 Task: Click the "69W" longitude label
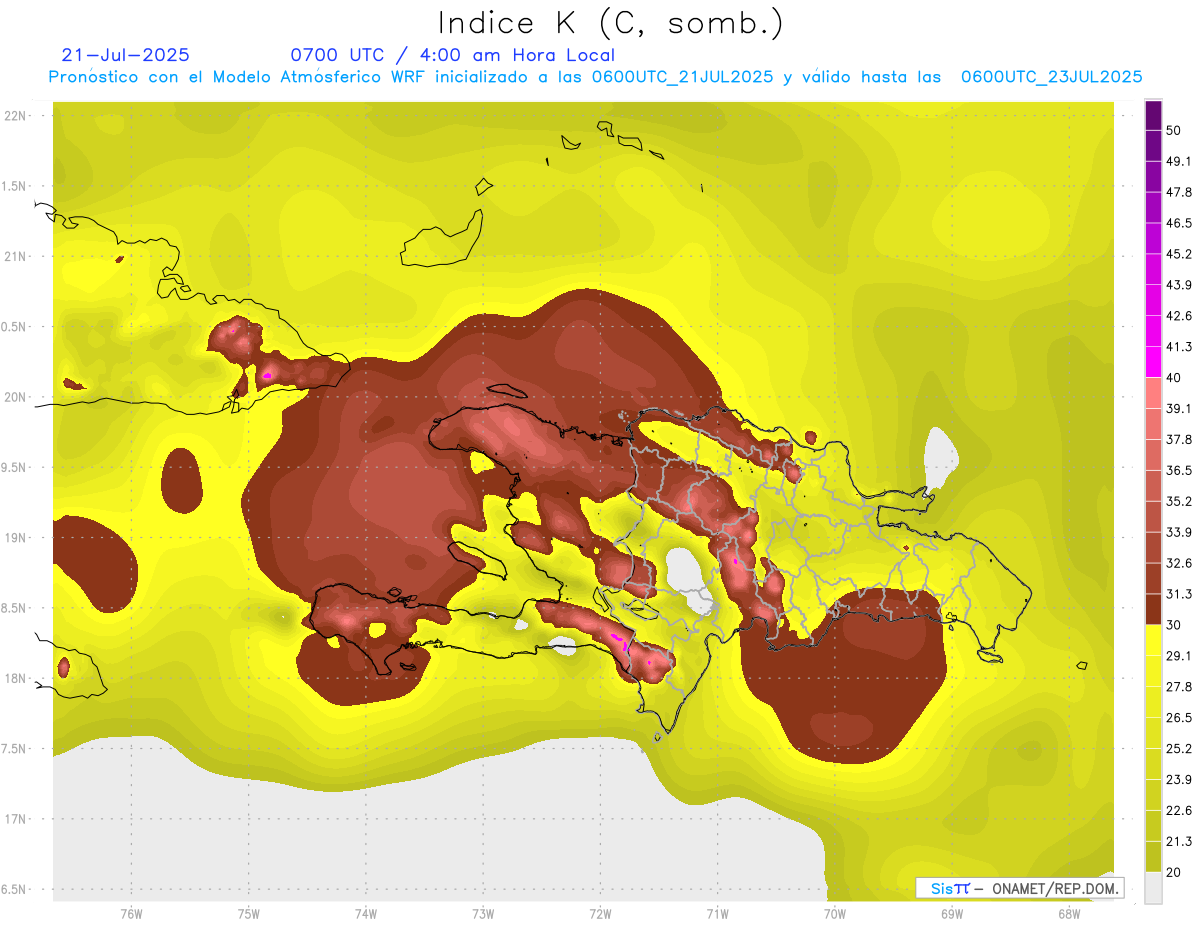952,913
